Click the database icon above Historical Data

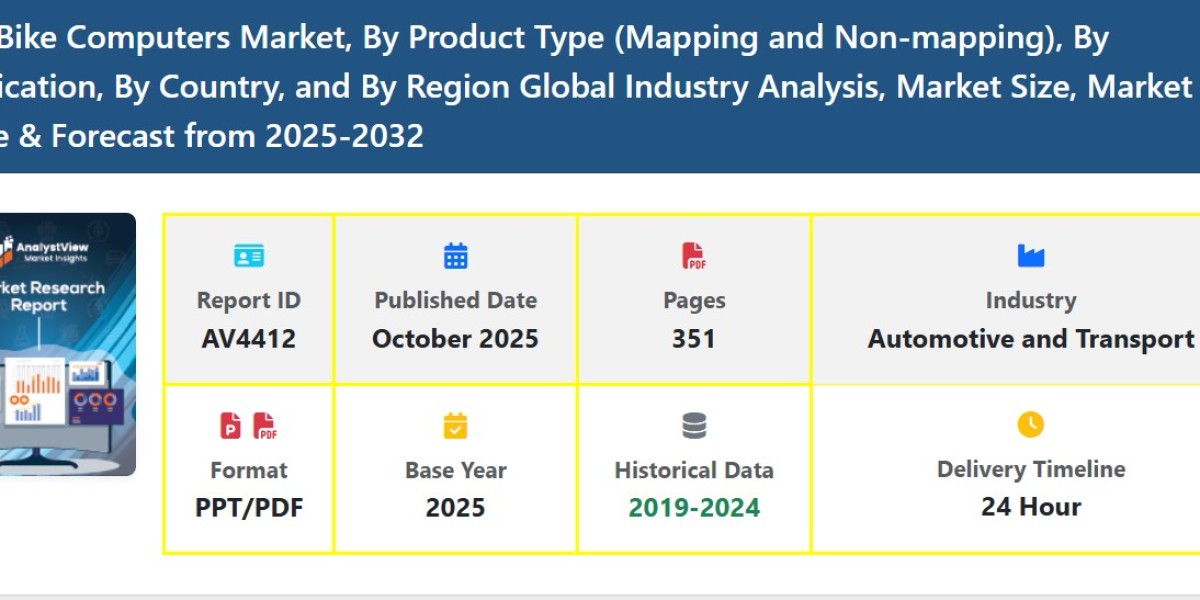click(x=693, y=425)
